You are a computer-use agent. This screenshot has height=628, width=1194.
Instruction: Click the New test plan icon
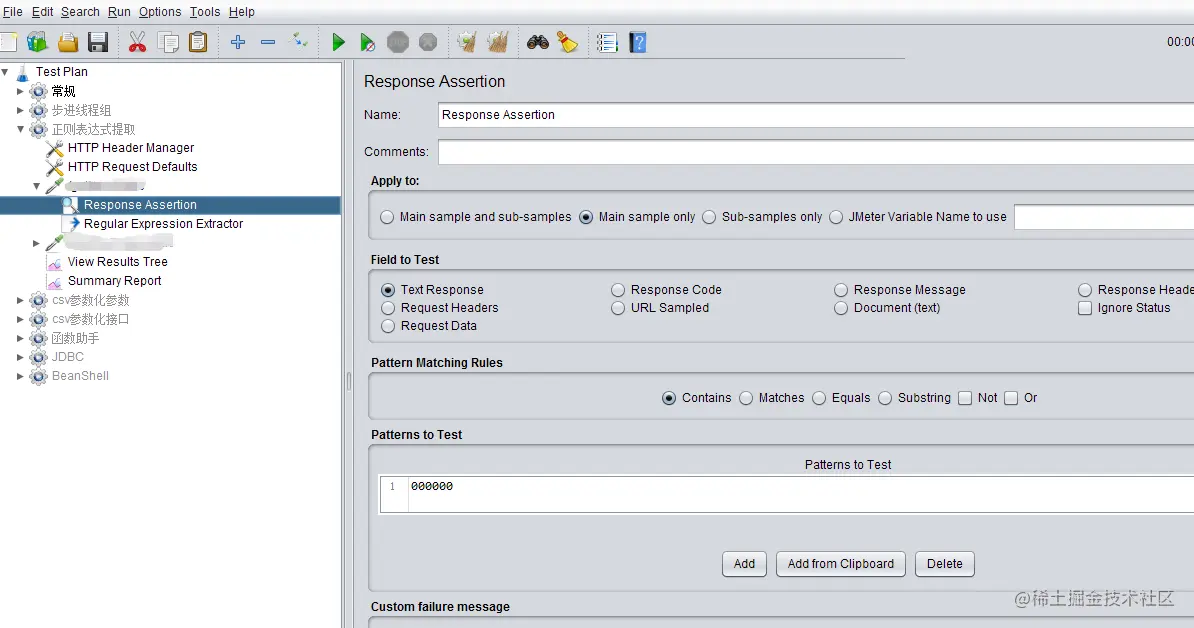[x=8, y=43]
